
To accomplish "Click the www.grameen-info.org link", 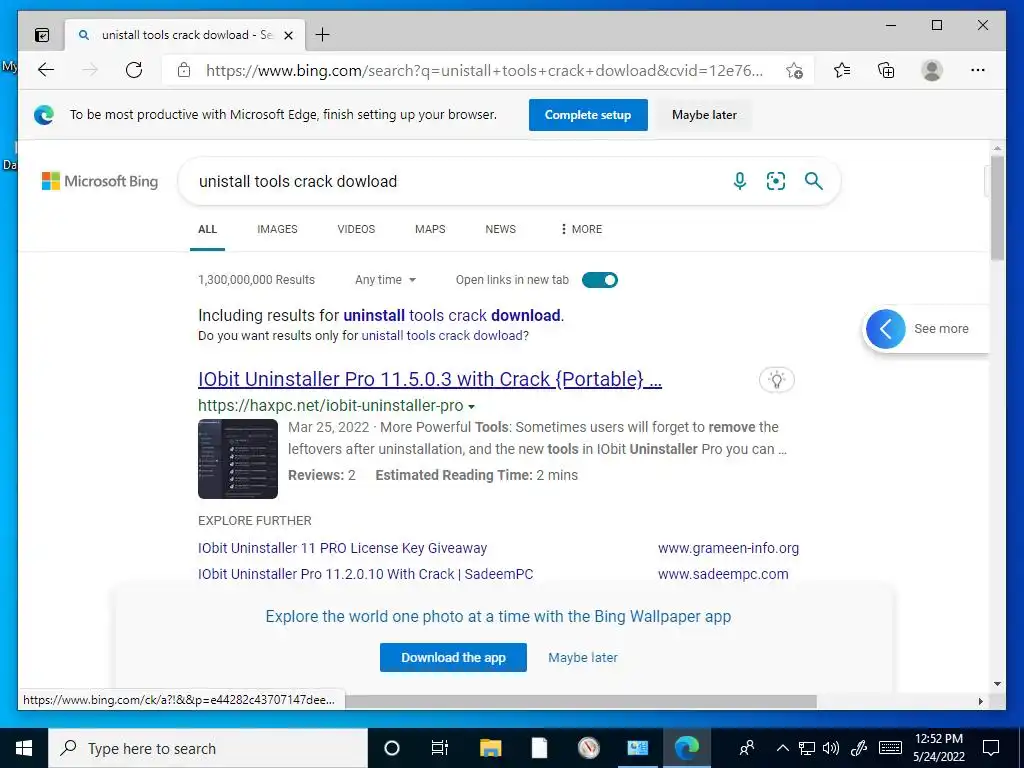I will coord(728,548).
